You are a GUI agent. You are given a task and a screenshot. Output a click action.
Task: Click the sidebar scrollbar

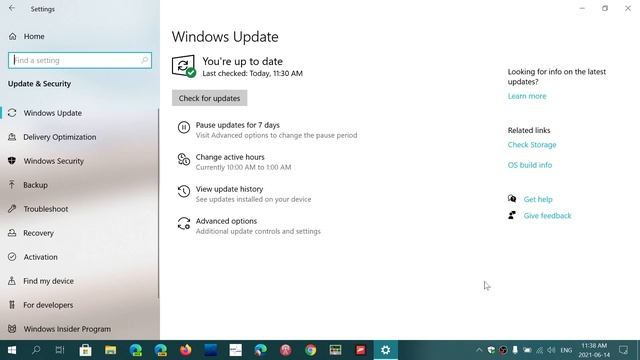(x=158, y=203)
